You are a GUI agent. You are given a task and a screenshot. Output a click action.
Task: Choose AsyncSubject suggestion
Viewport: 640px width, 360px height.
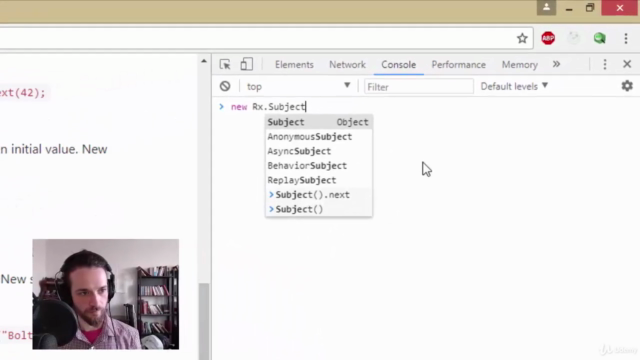(x=318, y=151)
